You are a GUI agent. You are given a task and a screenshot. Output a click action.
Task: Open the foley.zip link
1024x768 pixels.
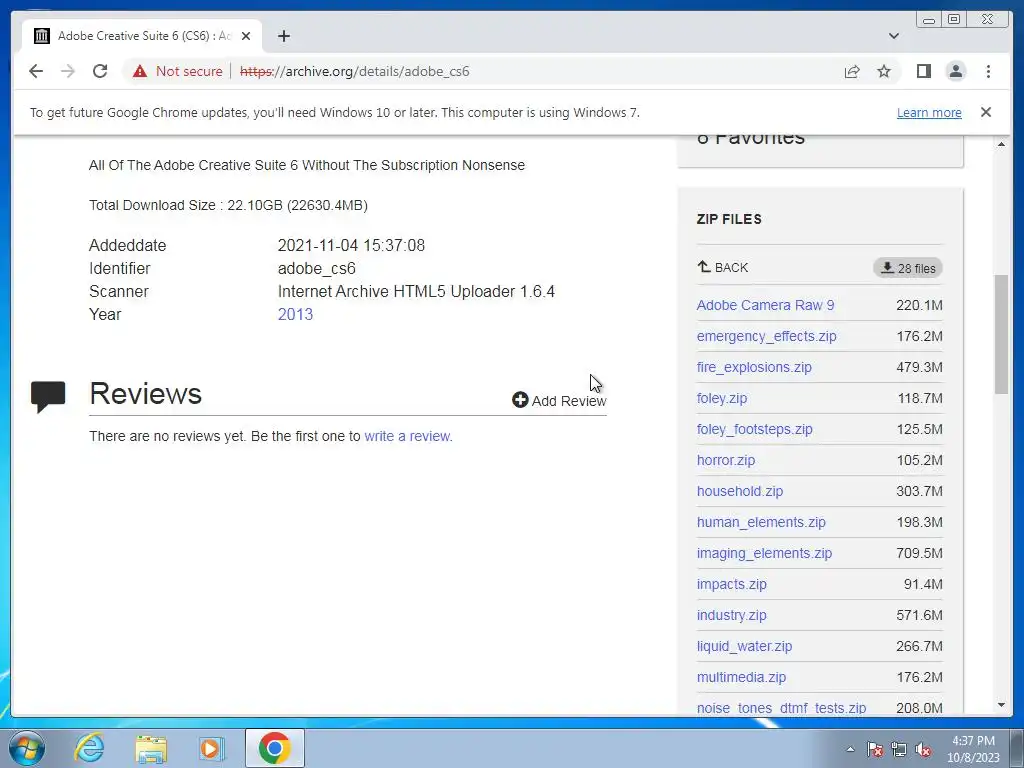(722, 398)
